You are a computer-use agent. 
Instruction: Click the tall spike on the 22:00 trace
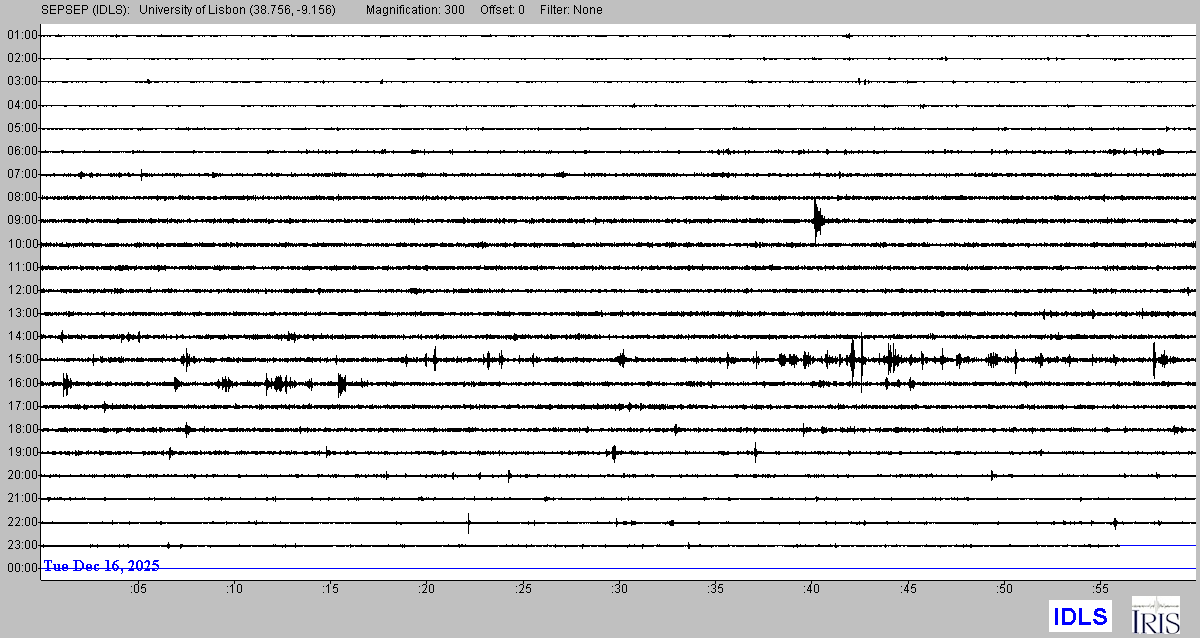point(468,521)
